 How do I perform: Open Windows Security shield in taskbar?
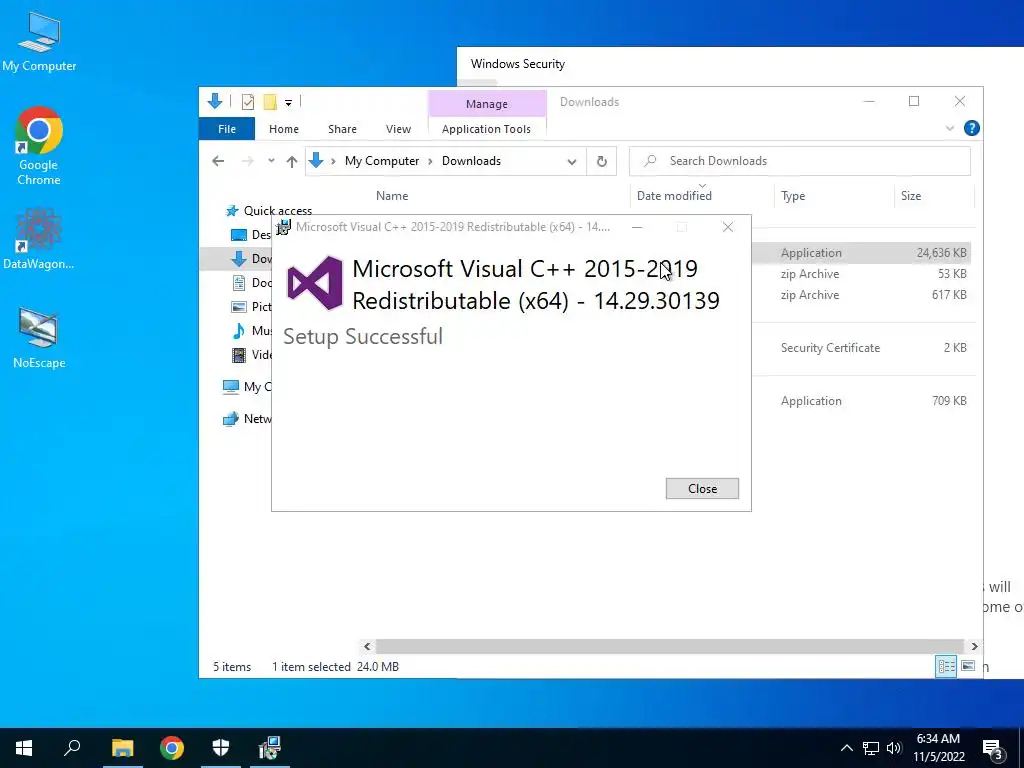click(221, 748)
